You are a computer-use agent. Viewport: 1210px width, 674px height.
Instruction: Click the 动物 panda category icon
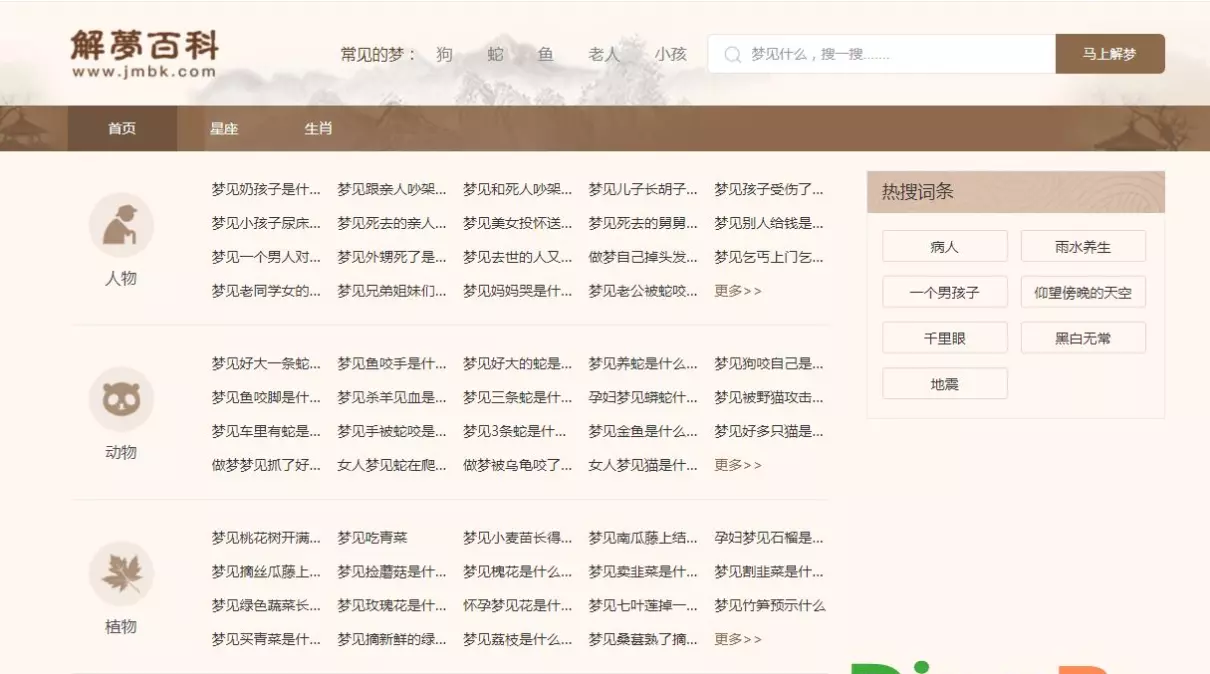coord(121,400)
